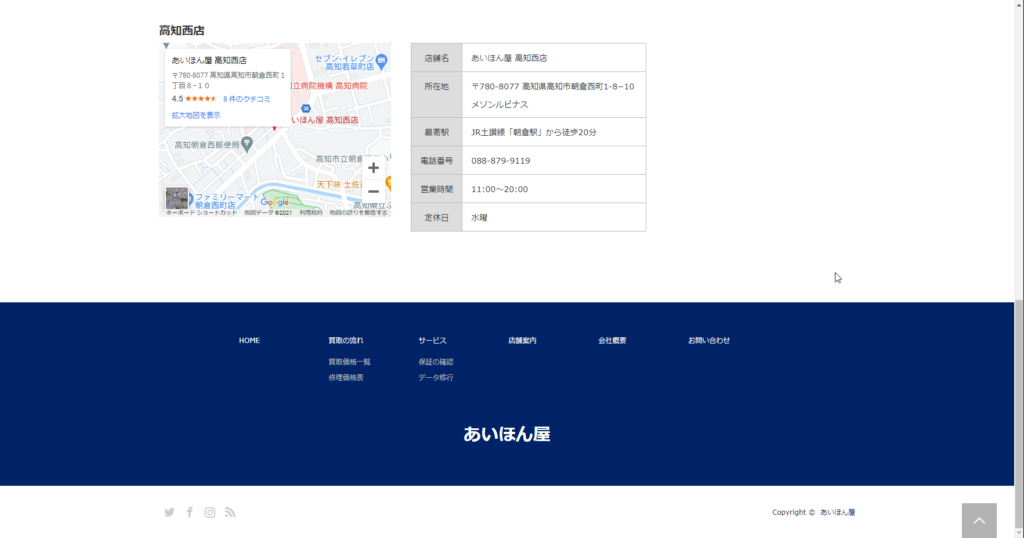The height and width of the screenshot is (538, 1024).
Task: Open 修理価格表 footer link
Action: click(x=346, y=377)
